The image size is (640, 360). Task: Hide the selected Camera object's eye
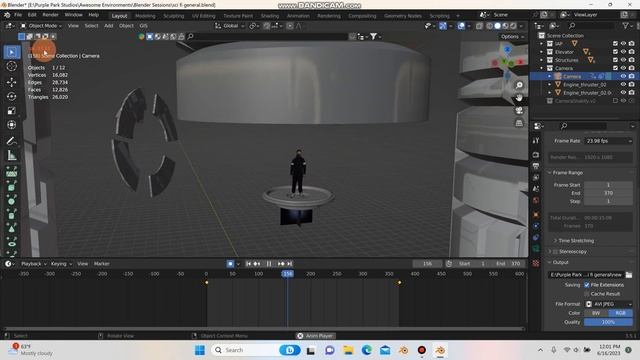click(623, 76)
